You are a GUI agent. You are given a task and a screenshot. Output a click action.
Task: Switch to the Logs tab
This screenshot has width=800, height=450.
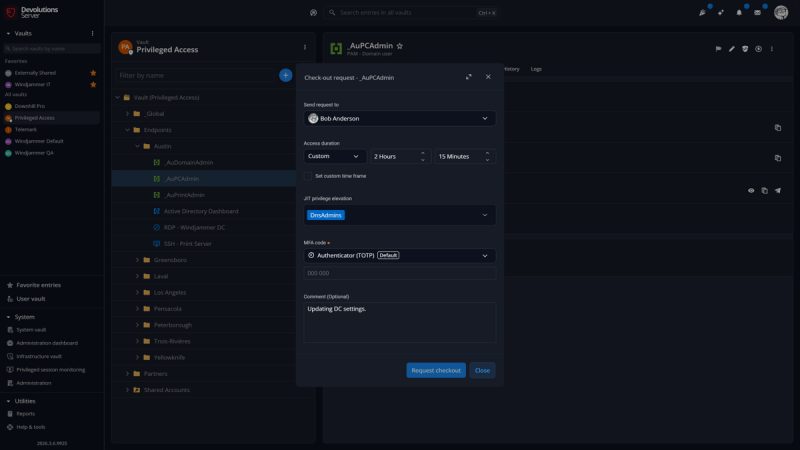pyautogui.click(x=536, y=69)
